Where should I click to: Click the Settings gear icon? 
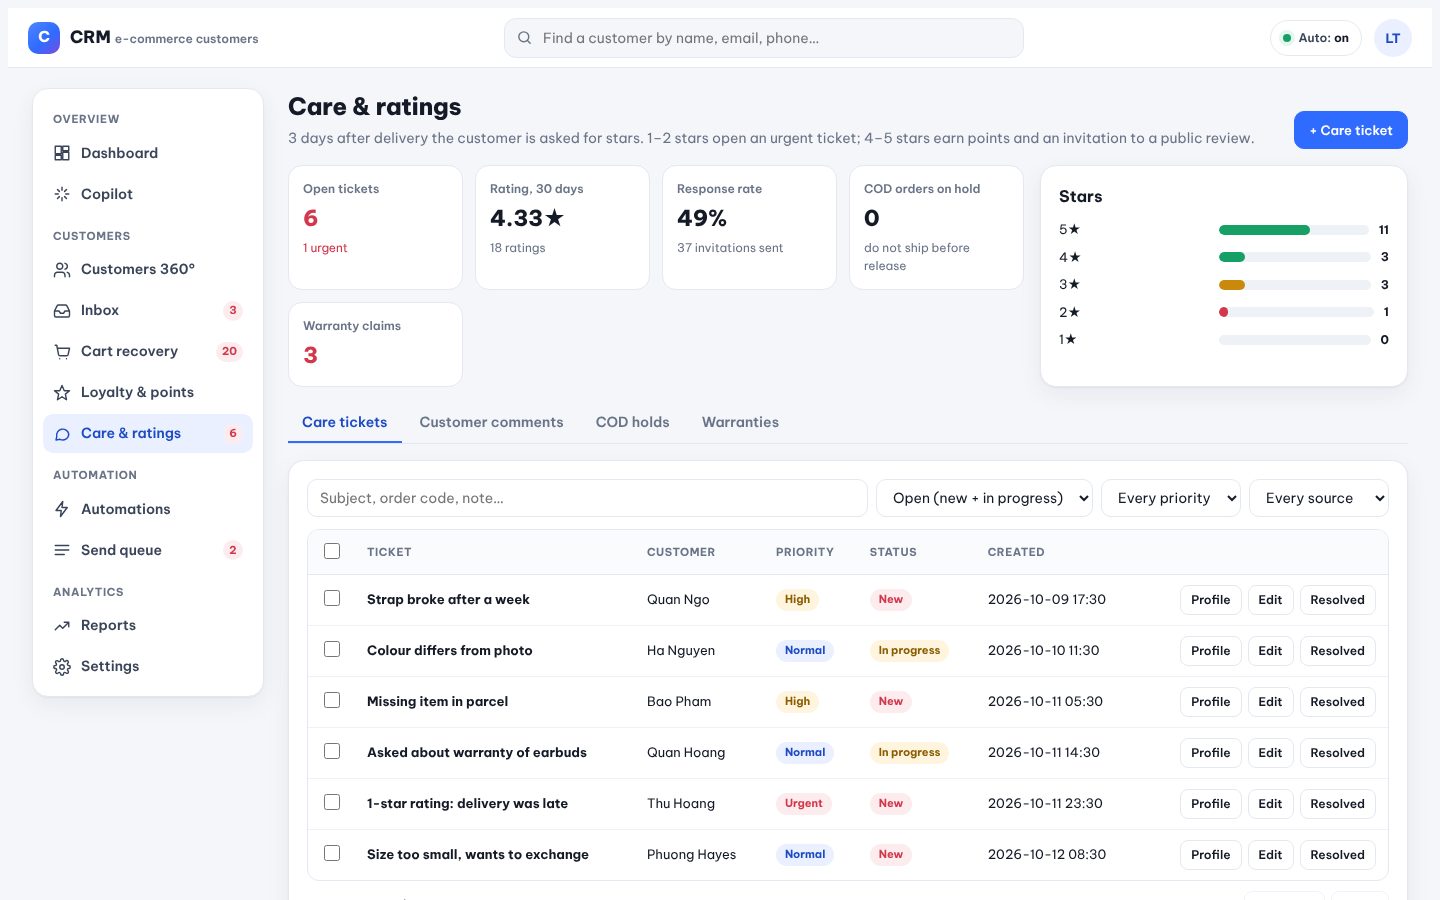point(62,666)
